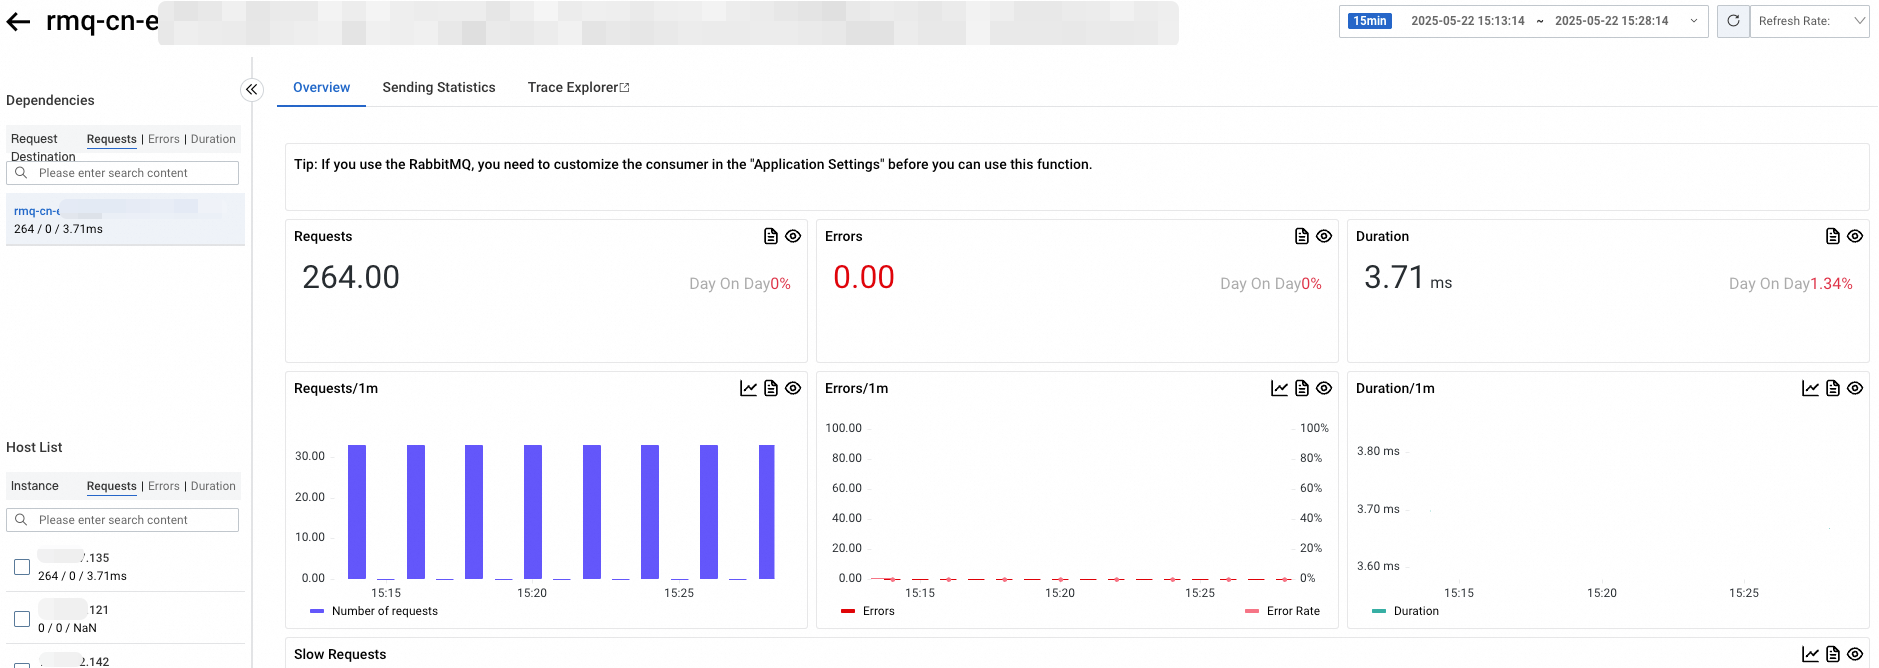Sort Dependencies by Errors
Image resolution: width=1879 pixels, height=668 pixels.
164,139
